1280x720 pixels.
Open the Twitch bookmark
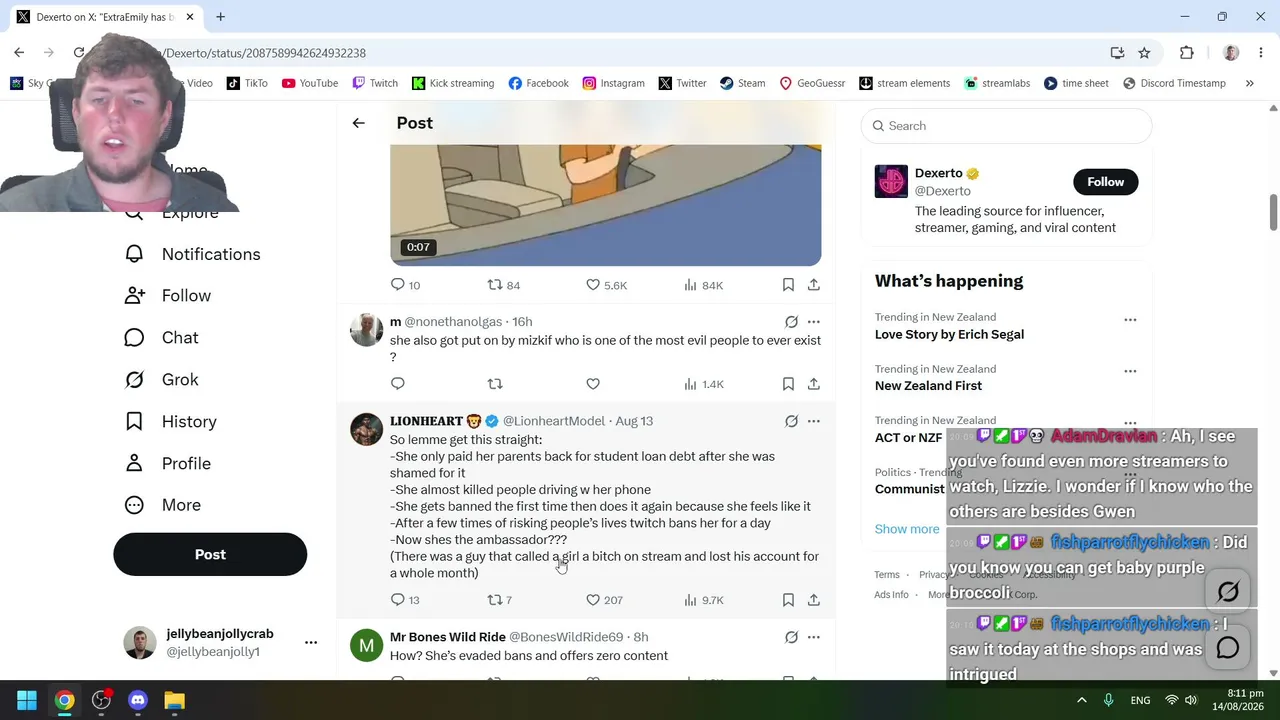tap(375, 83)
